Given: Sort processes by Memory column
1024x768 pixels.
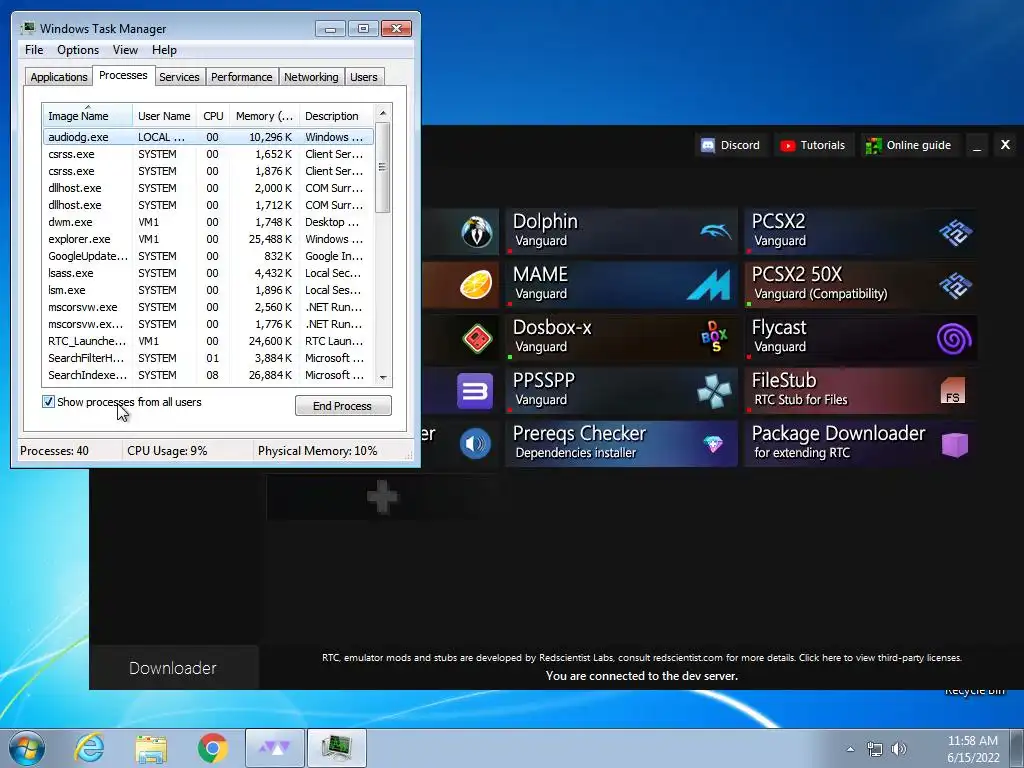Looking at the screenshot, I should tap(264, 116).
